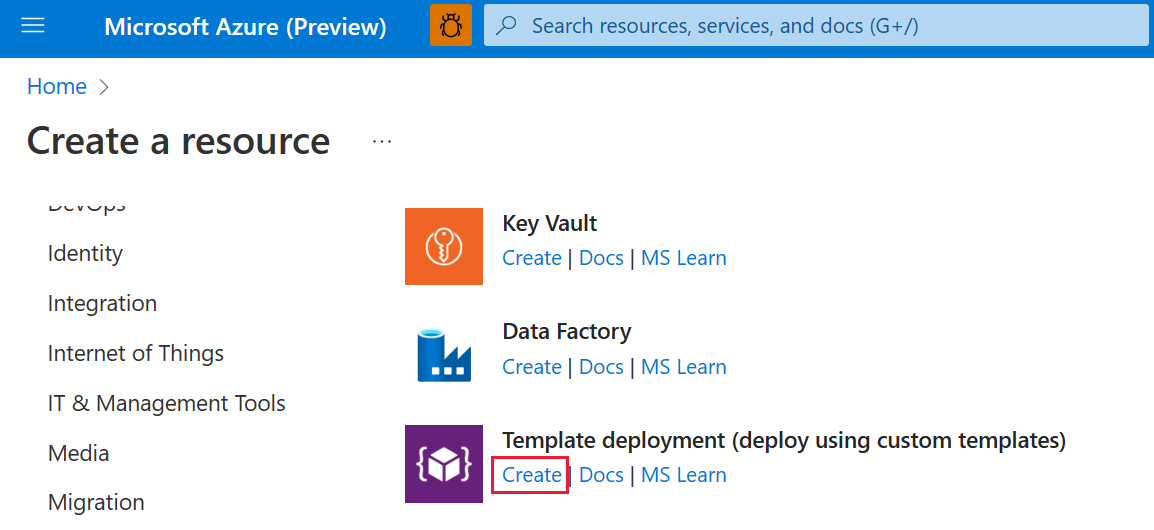The height and width of the screenshot is (530, 1154).
Task: Open MS Learn for Template deployment
Action: click(x=684, y=476)
